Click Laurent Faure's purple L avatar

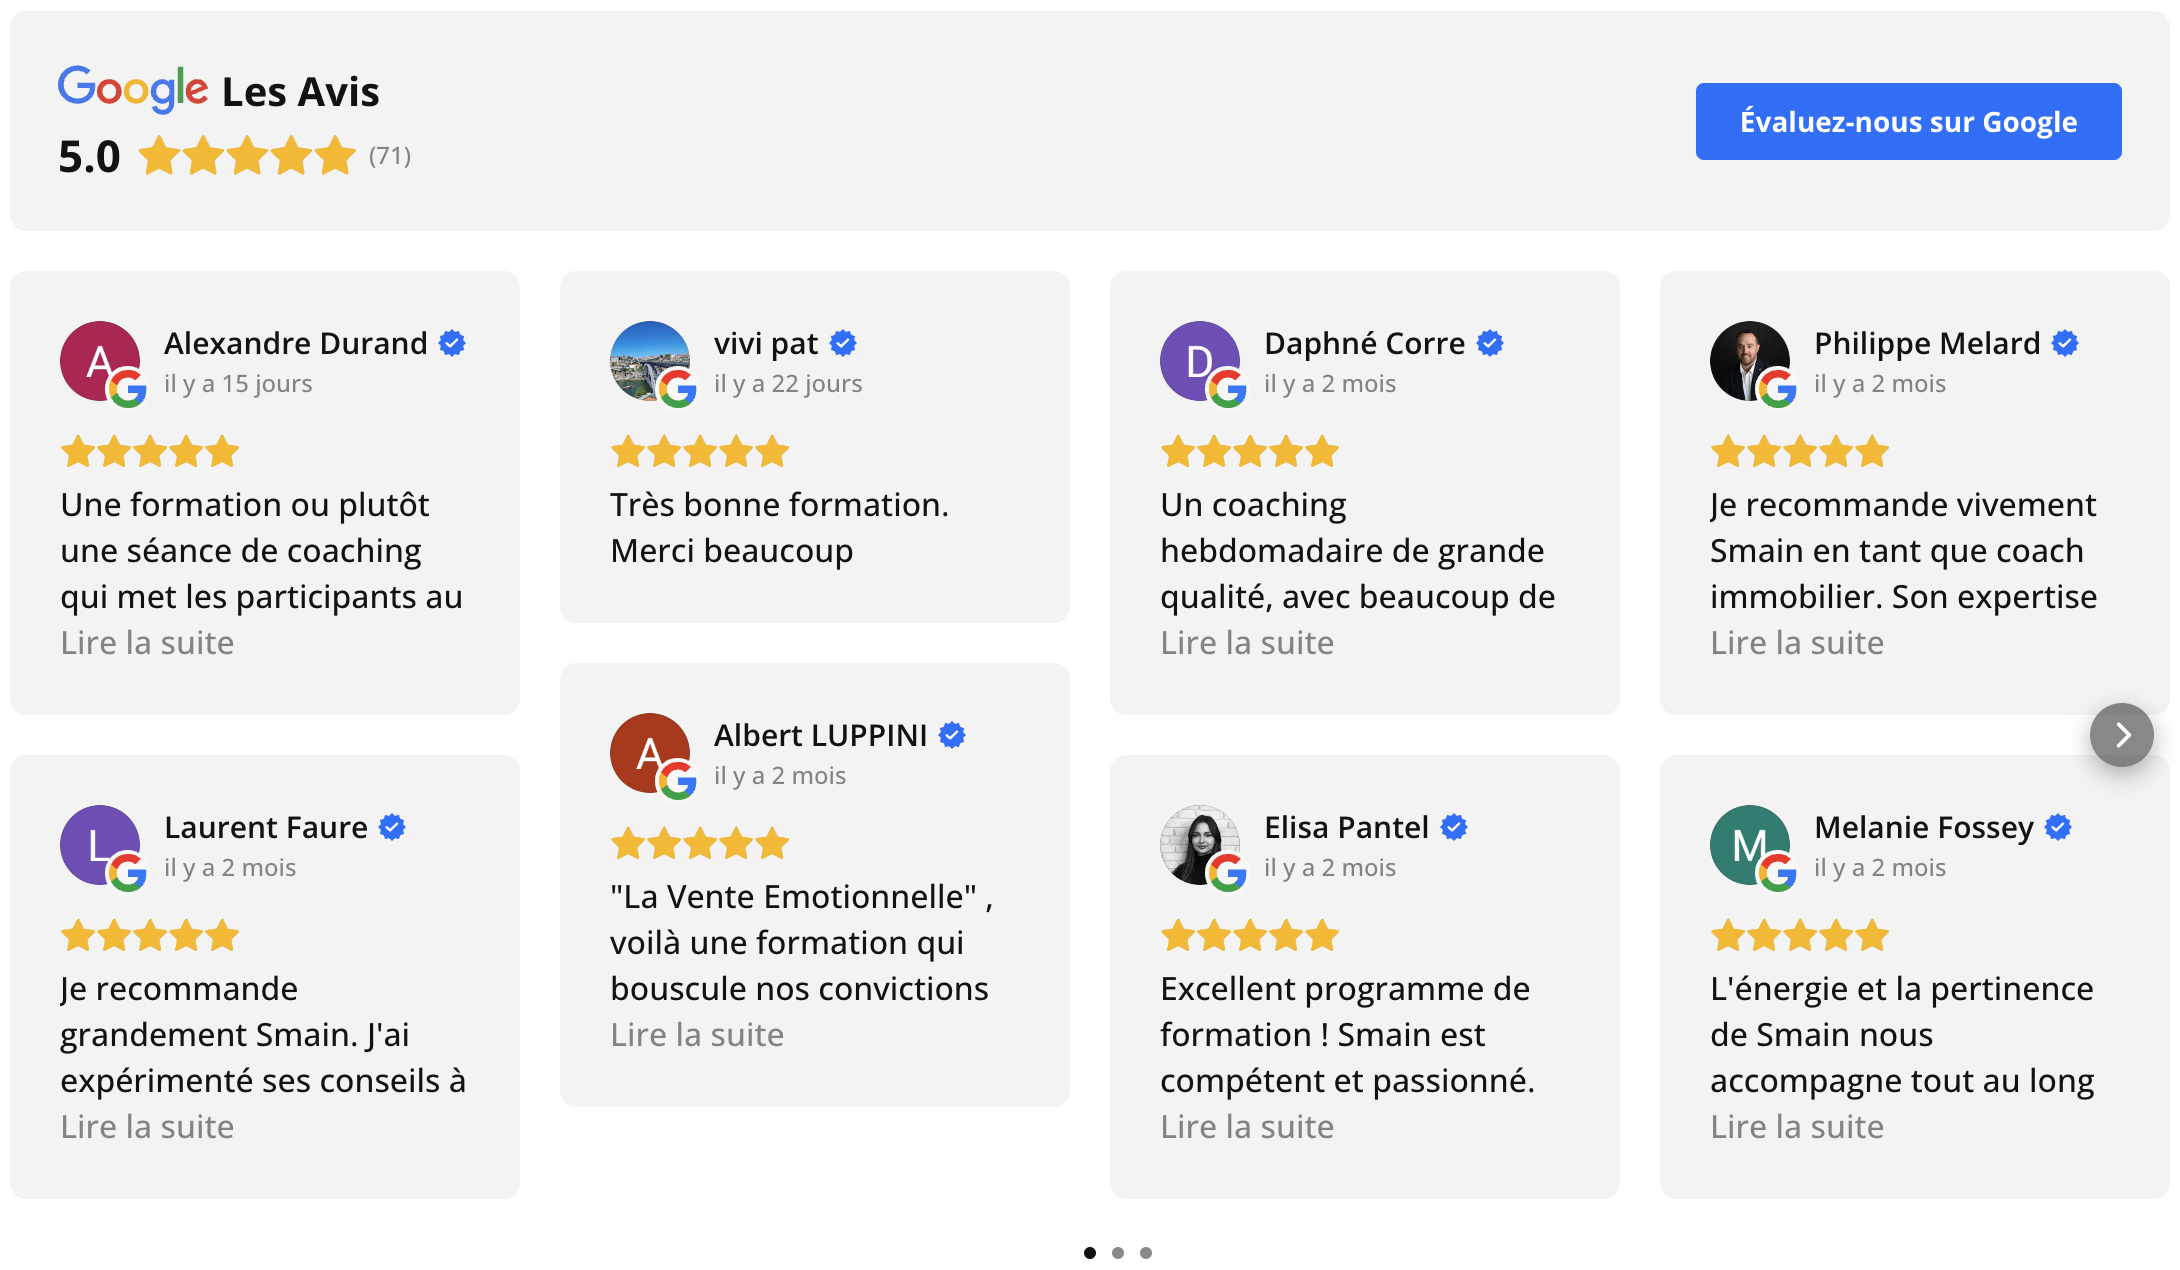99,844
